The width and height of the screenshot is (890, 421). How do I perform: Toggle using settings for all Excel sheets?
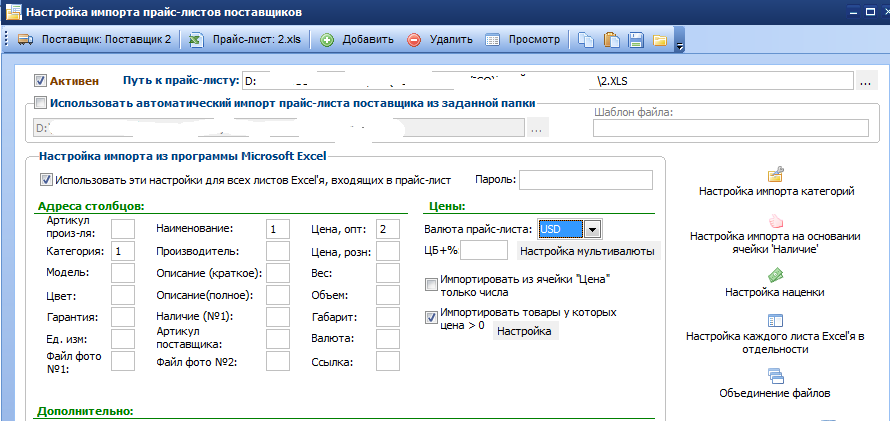[x=46, y=180]
